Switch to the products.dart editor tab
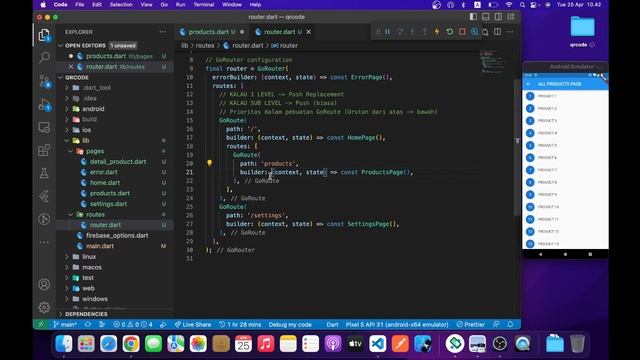The height and width of the screenshot is (360, 640). (211, 31)
